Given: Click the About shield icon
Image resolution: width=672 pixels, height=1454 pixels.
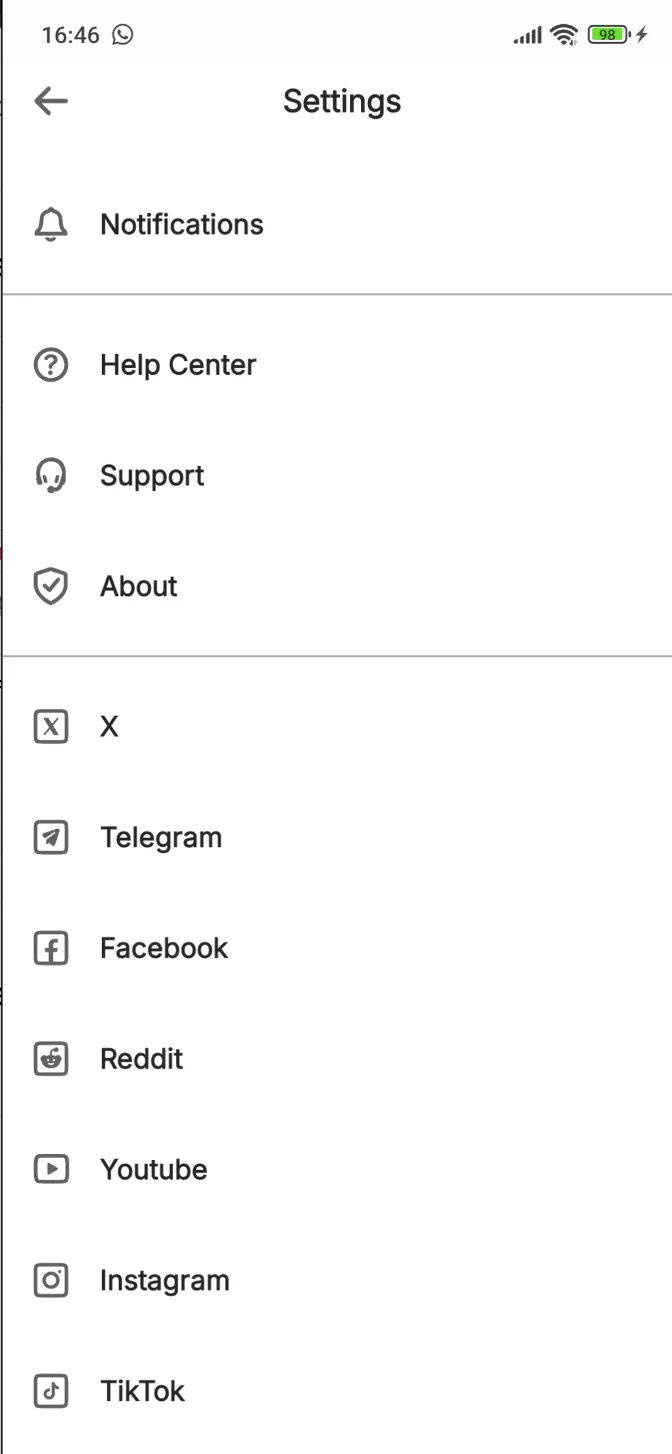Looking at the screenshot, I should (51, 586).
